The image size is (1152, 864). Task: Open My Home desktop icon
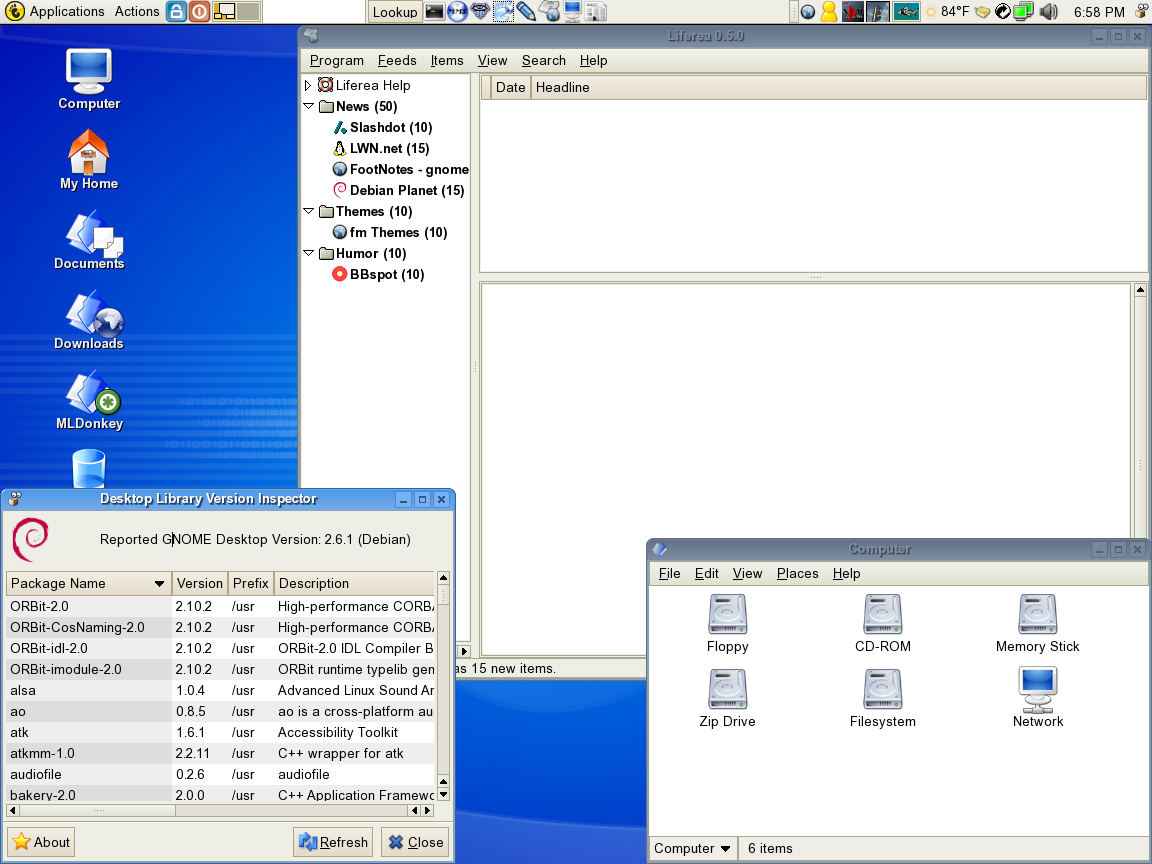[89, 159]
